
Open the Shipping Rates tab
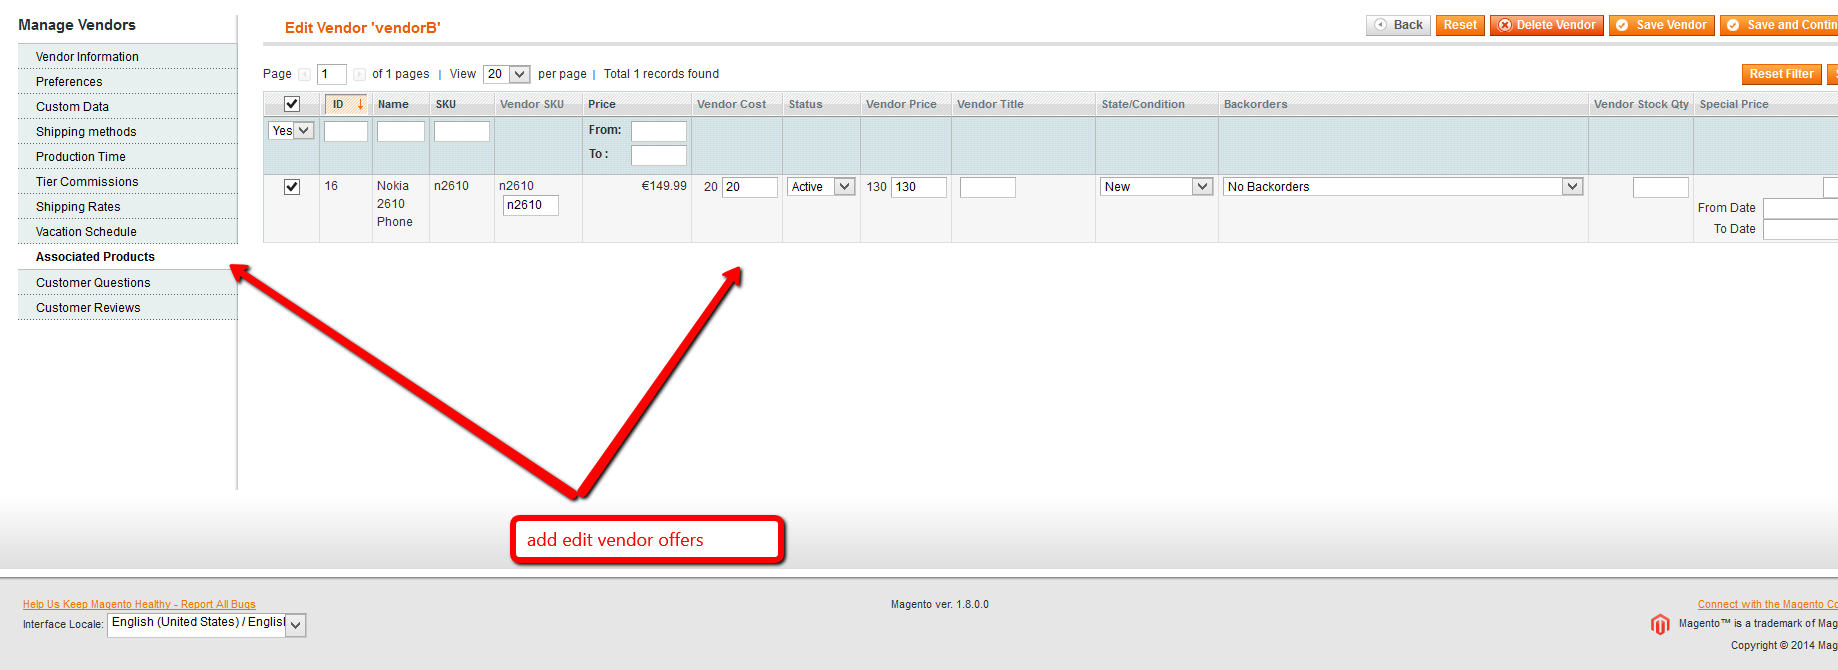[x=128, y=207]
